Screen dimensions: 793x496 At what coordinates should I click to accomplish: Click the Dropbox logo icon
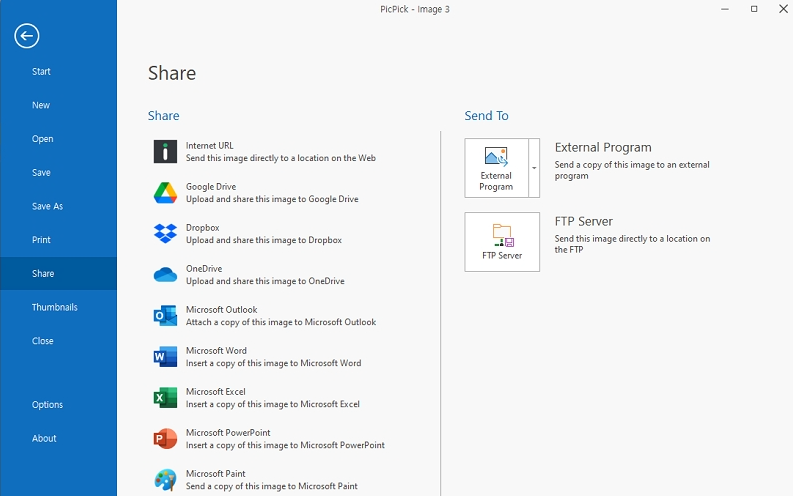(165, 234)
